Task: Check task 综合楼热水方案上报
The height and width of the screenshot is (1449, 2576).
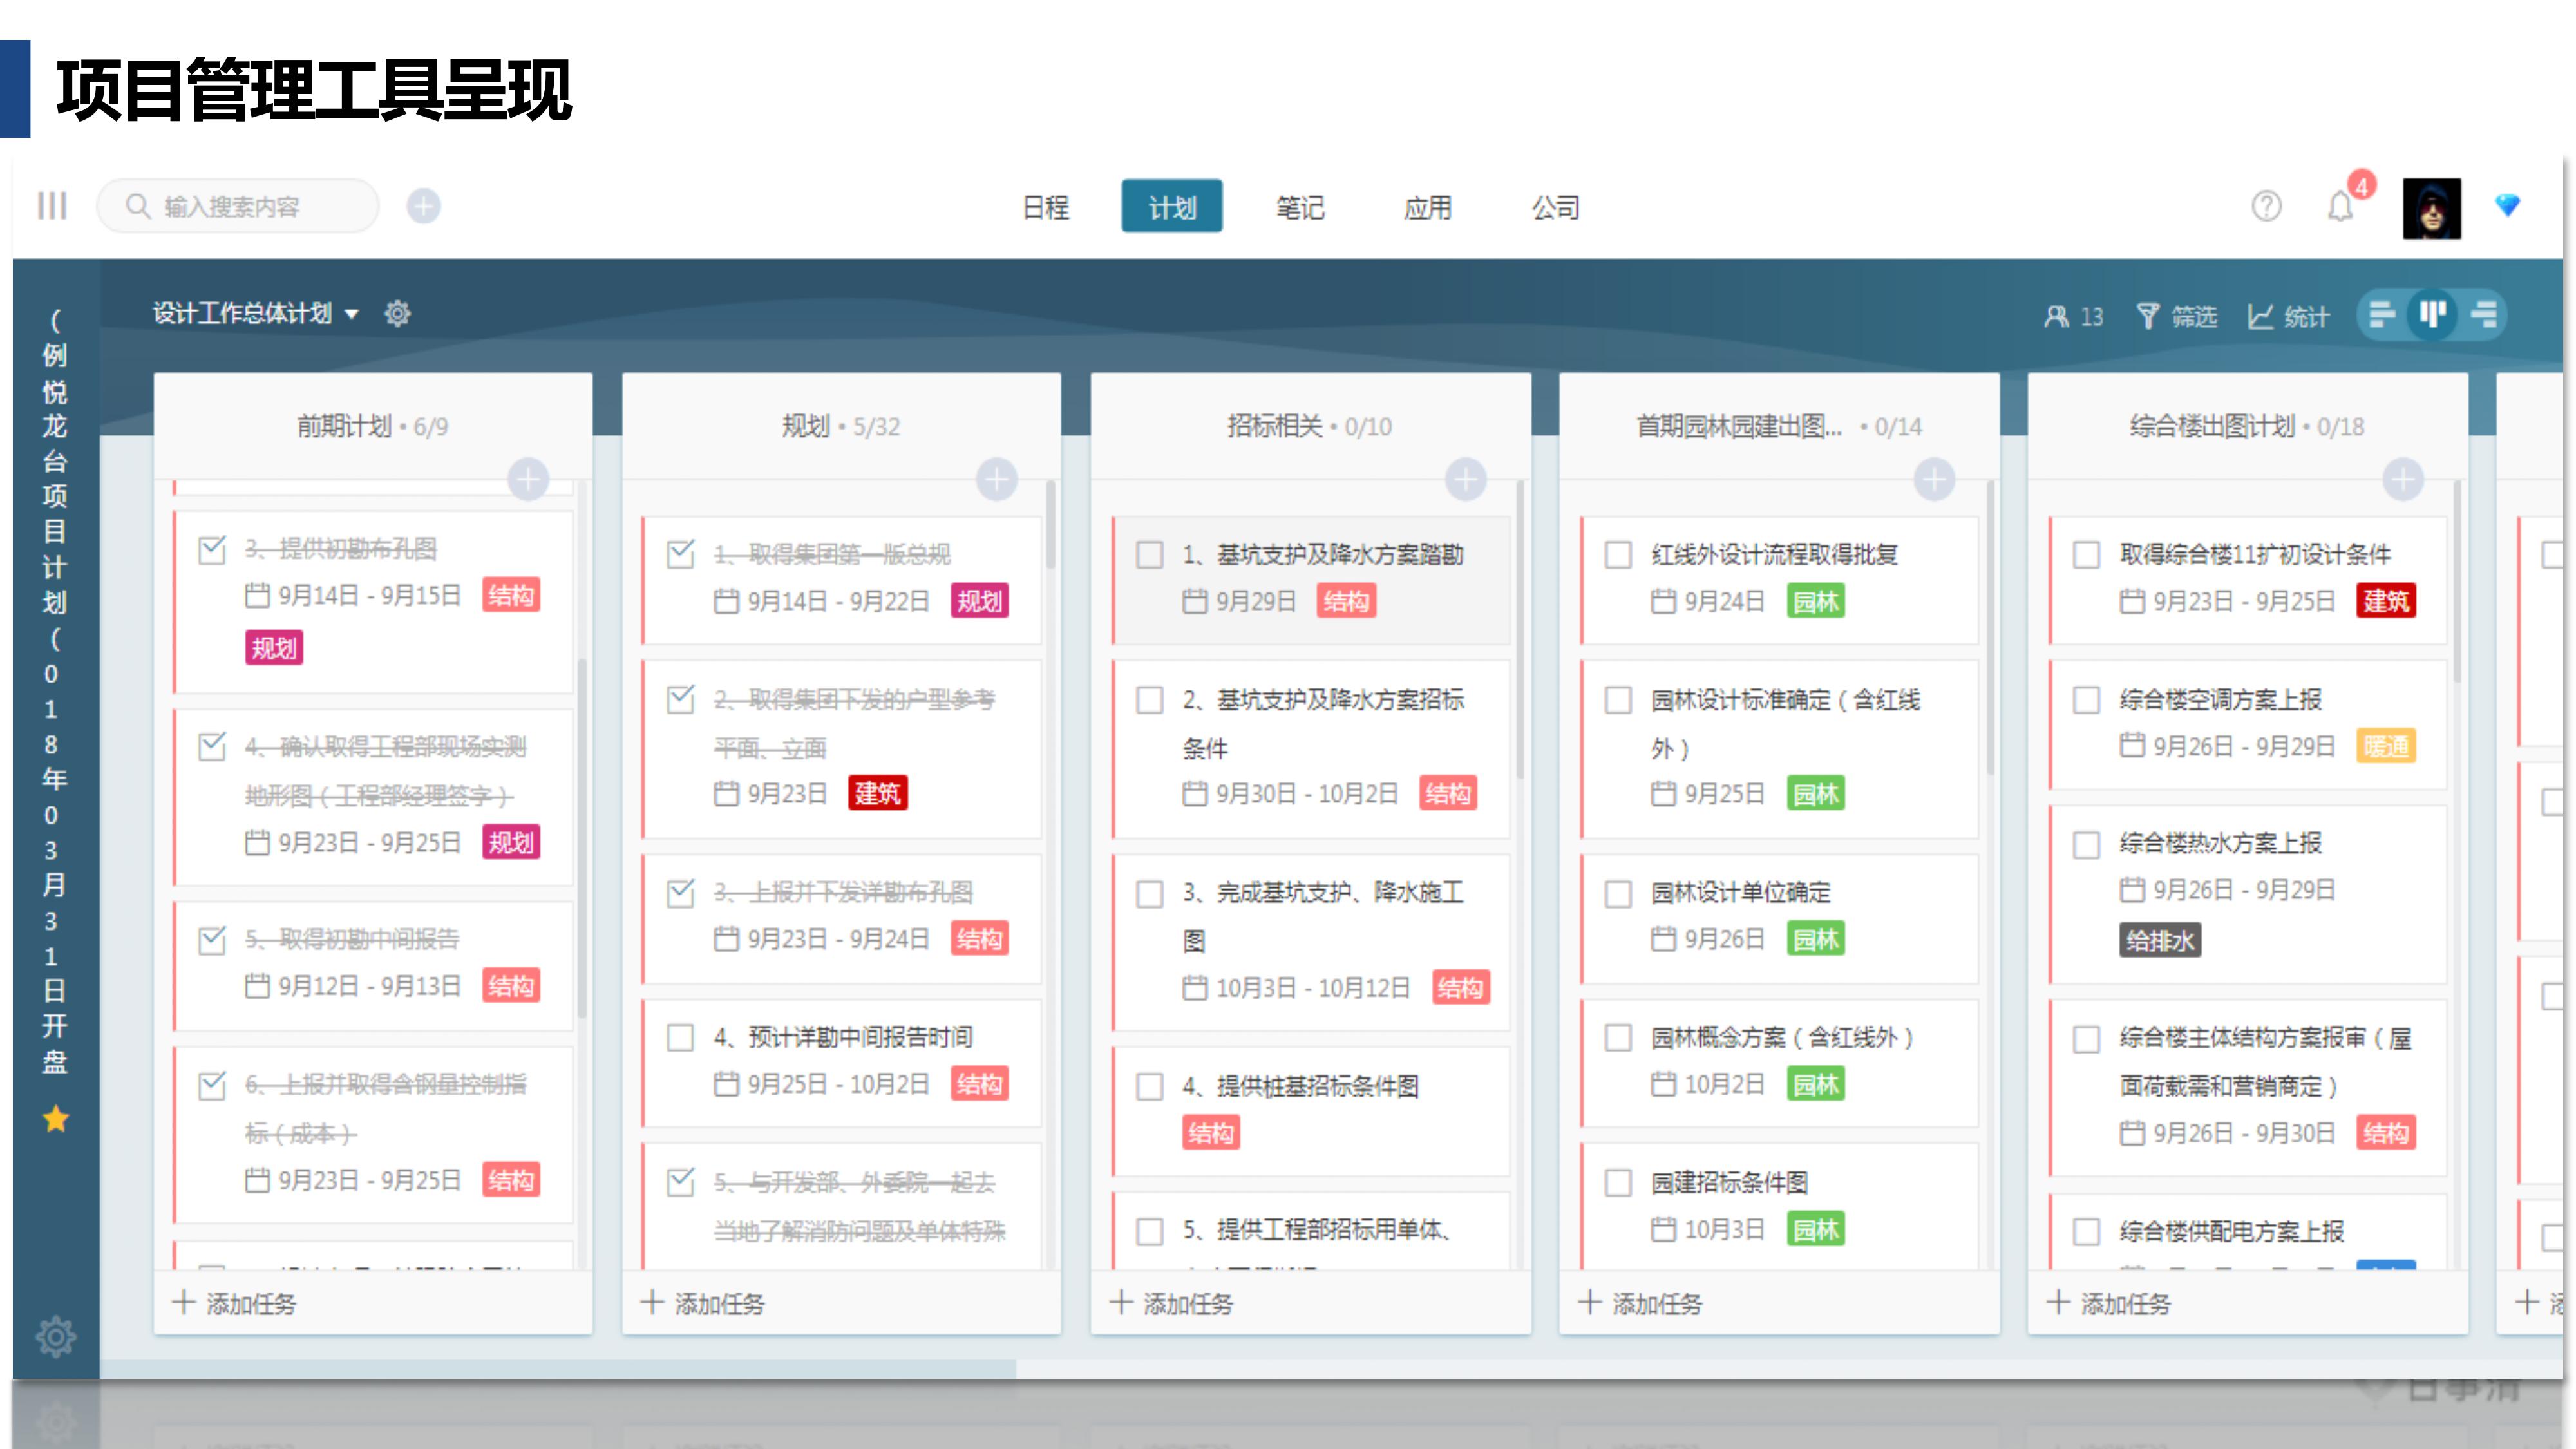Action: tap(2086, 844)
